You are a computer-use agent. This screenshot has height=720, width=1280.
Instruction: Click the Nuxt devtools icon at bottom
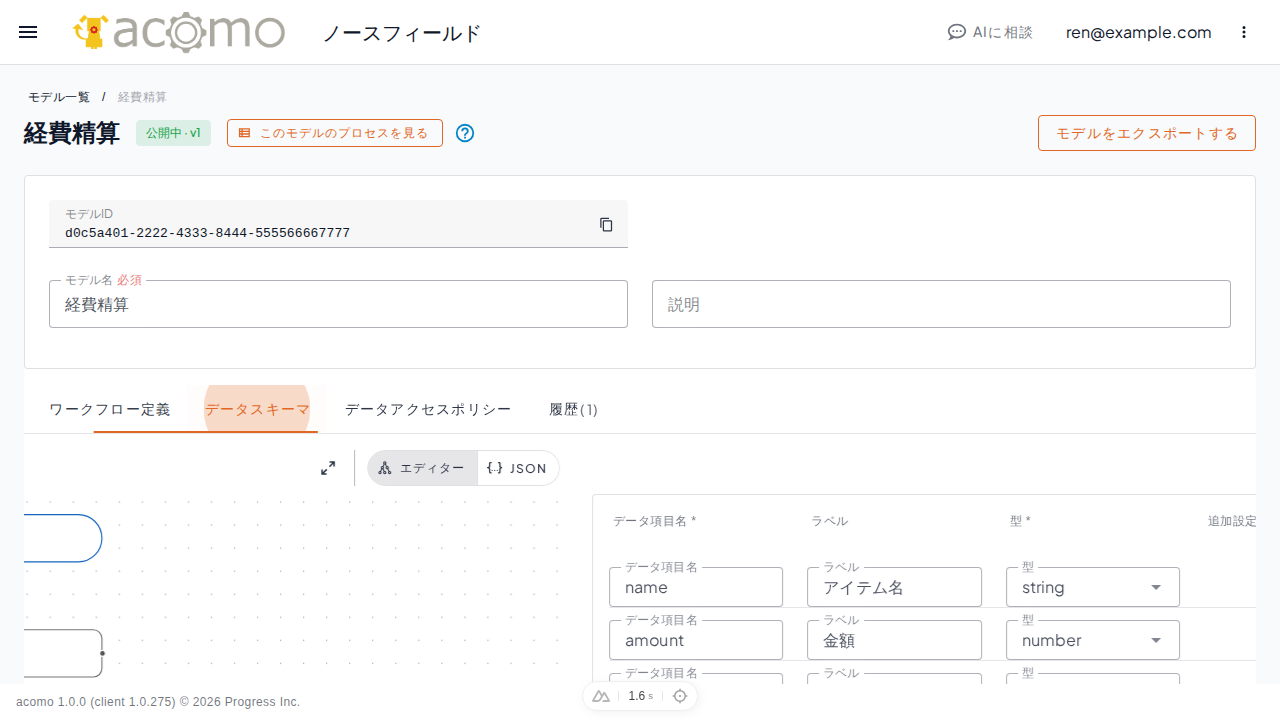(601, 696)
